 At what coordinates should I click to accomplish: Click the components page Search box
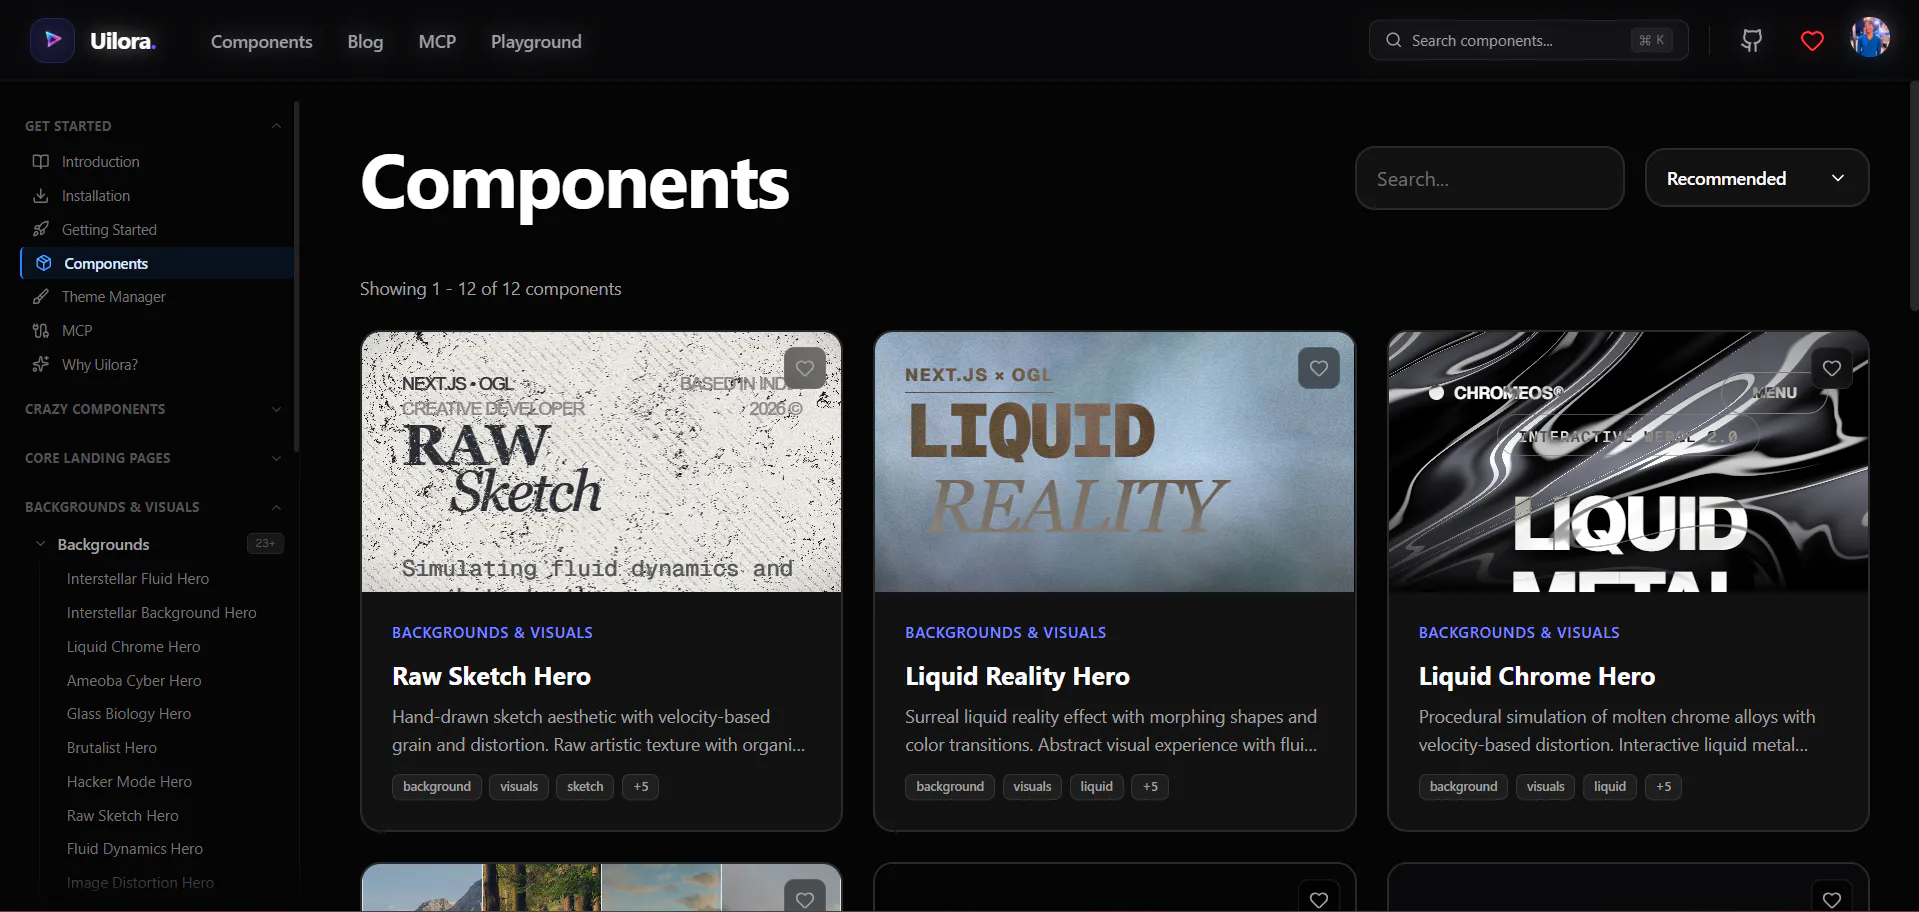[1489, 178]
